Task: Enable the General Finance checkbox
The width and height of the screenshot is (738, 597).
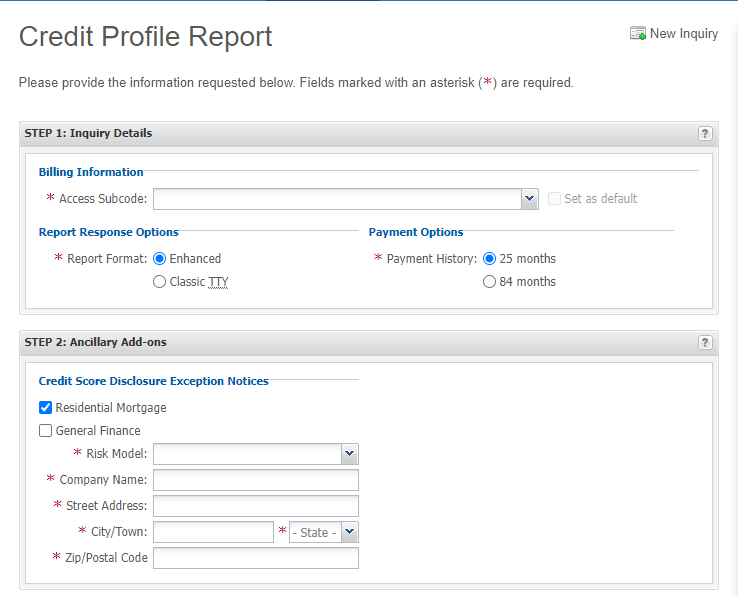Action: pos(45,431)
